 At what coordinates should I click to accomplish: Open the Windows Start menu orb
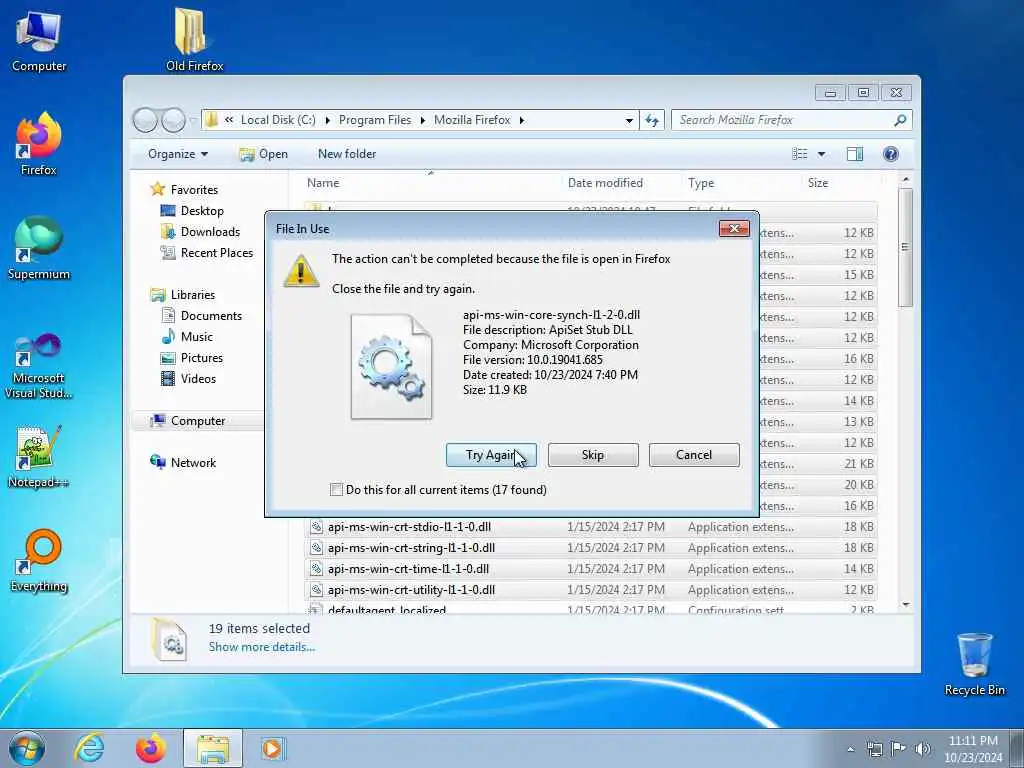pos(27,748)
